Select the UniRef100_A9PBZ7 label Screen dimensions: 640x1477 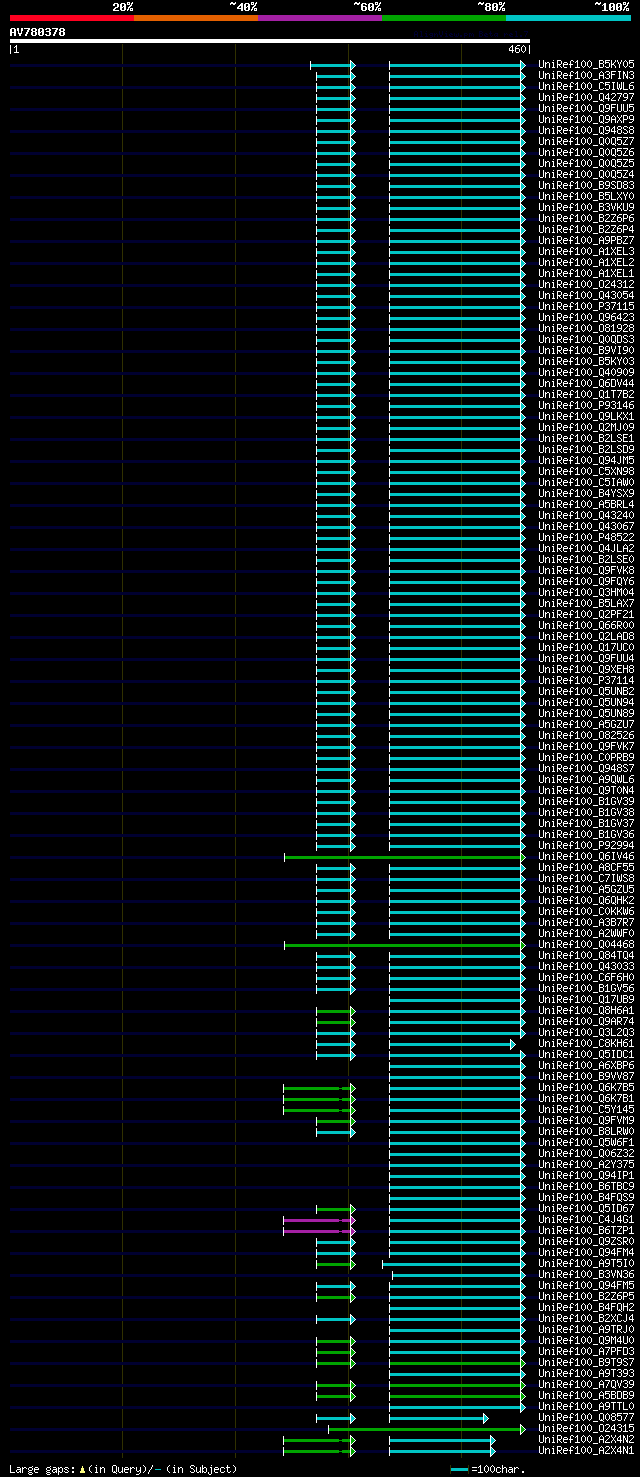click(x=586, y=240)
